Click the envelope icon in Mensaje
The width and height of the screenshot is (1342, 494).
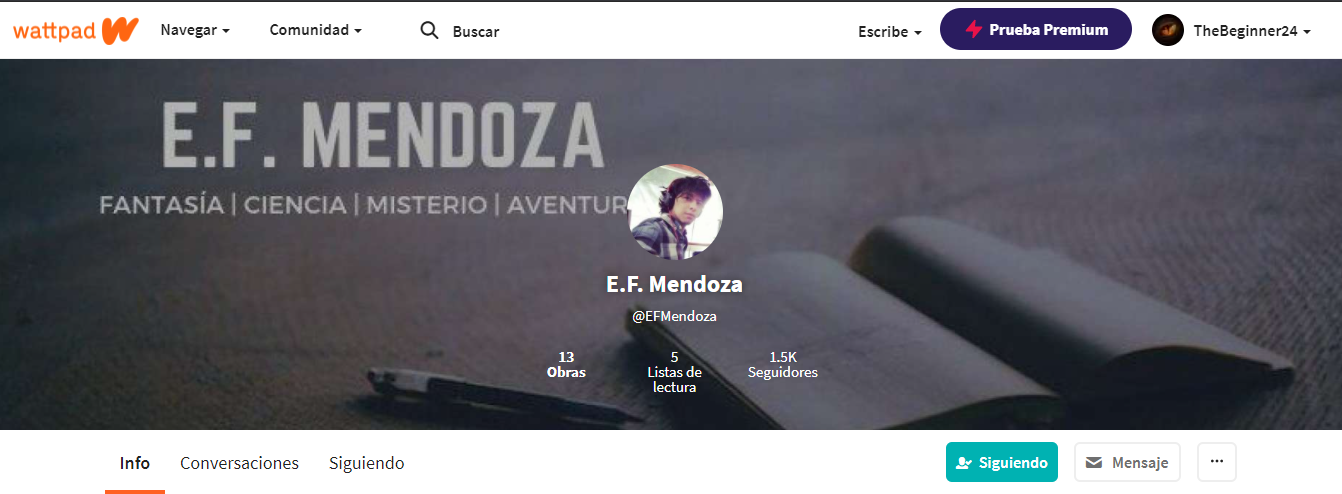(x=1094, y=463)
